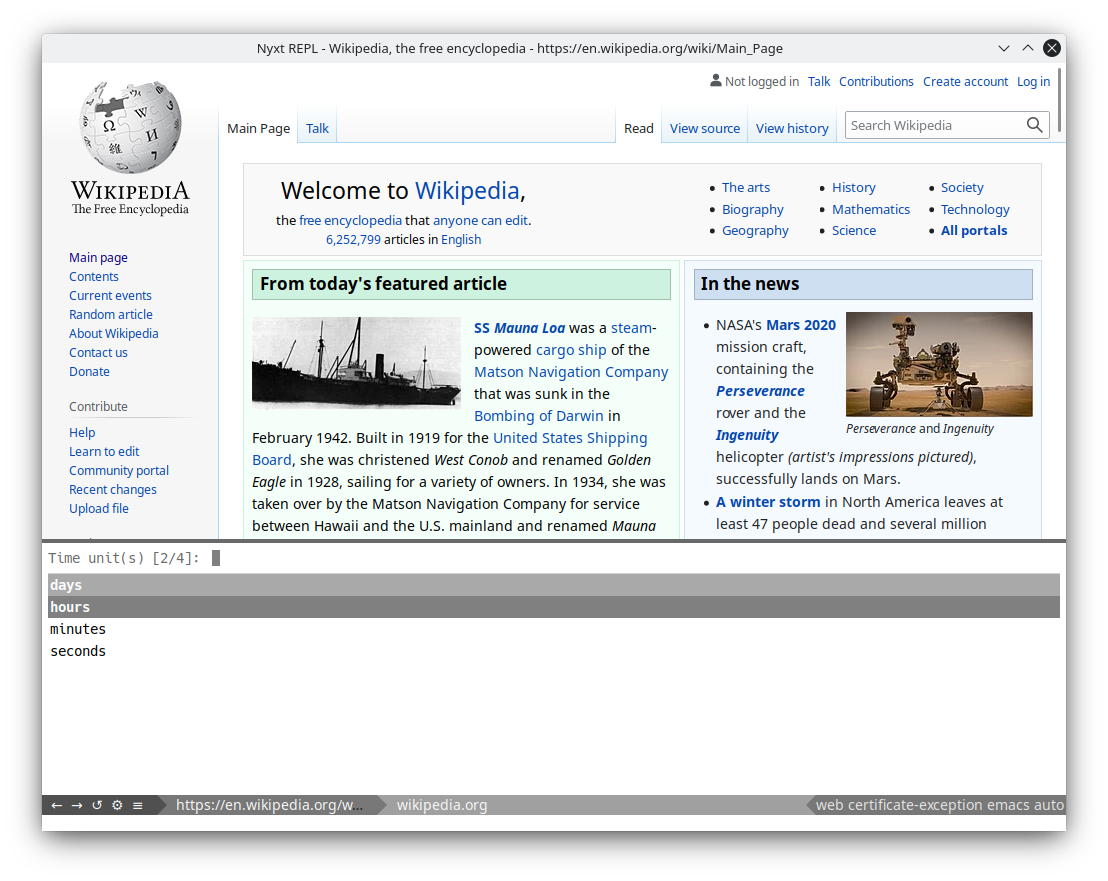Click the Wikipedia globe logo

coord(130,127)
